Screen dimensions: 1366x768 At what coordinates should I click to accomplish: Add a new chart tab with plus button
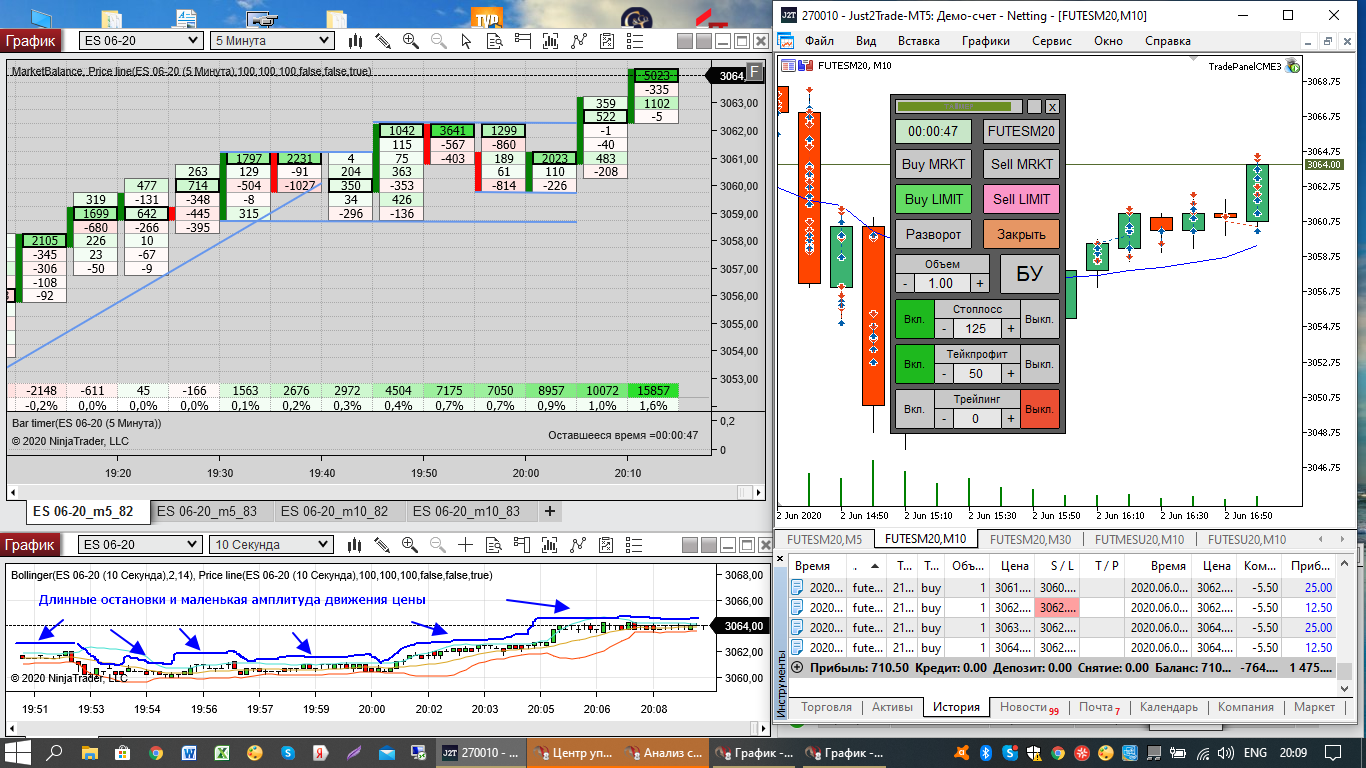549,511
